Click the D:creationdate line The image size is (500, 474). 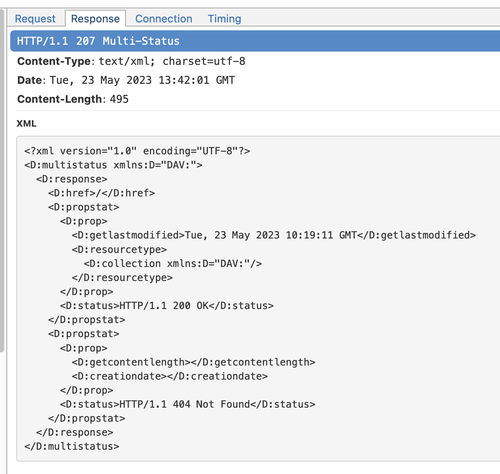pyautogui.click(x=170, y=376)
